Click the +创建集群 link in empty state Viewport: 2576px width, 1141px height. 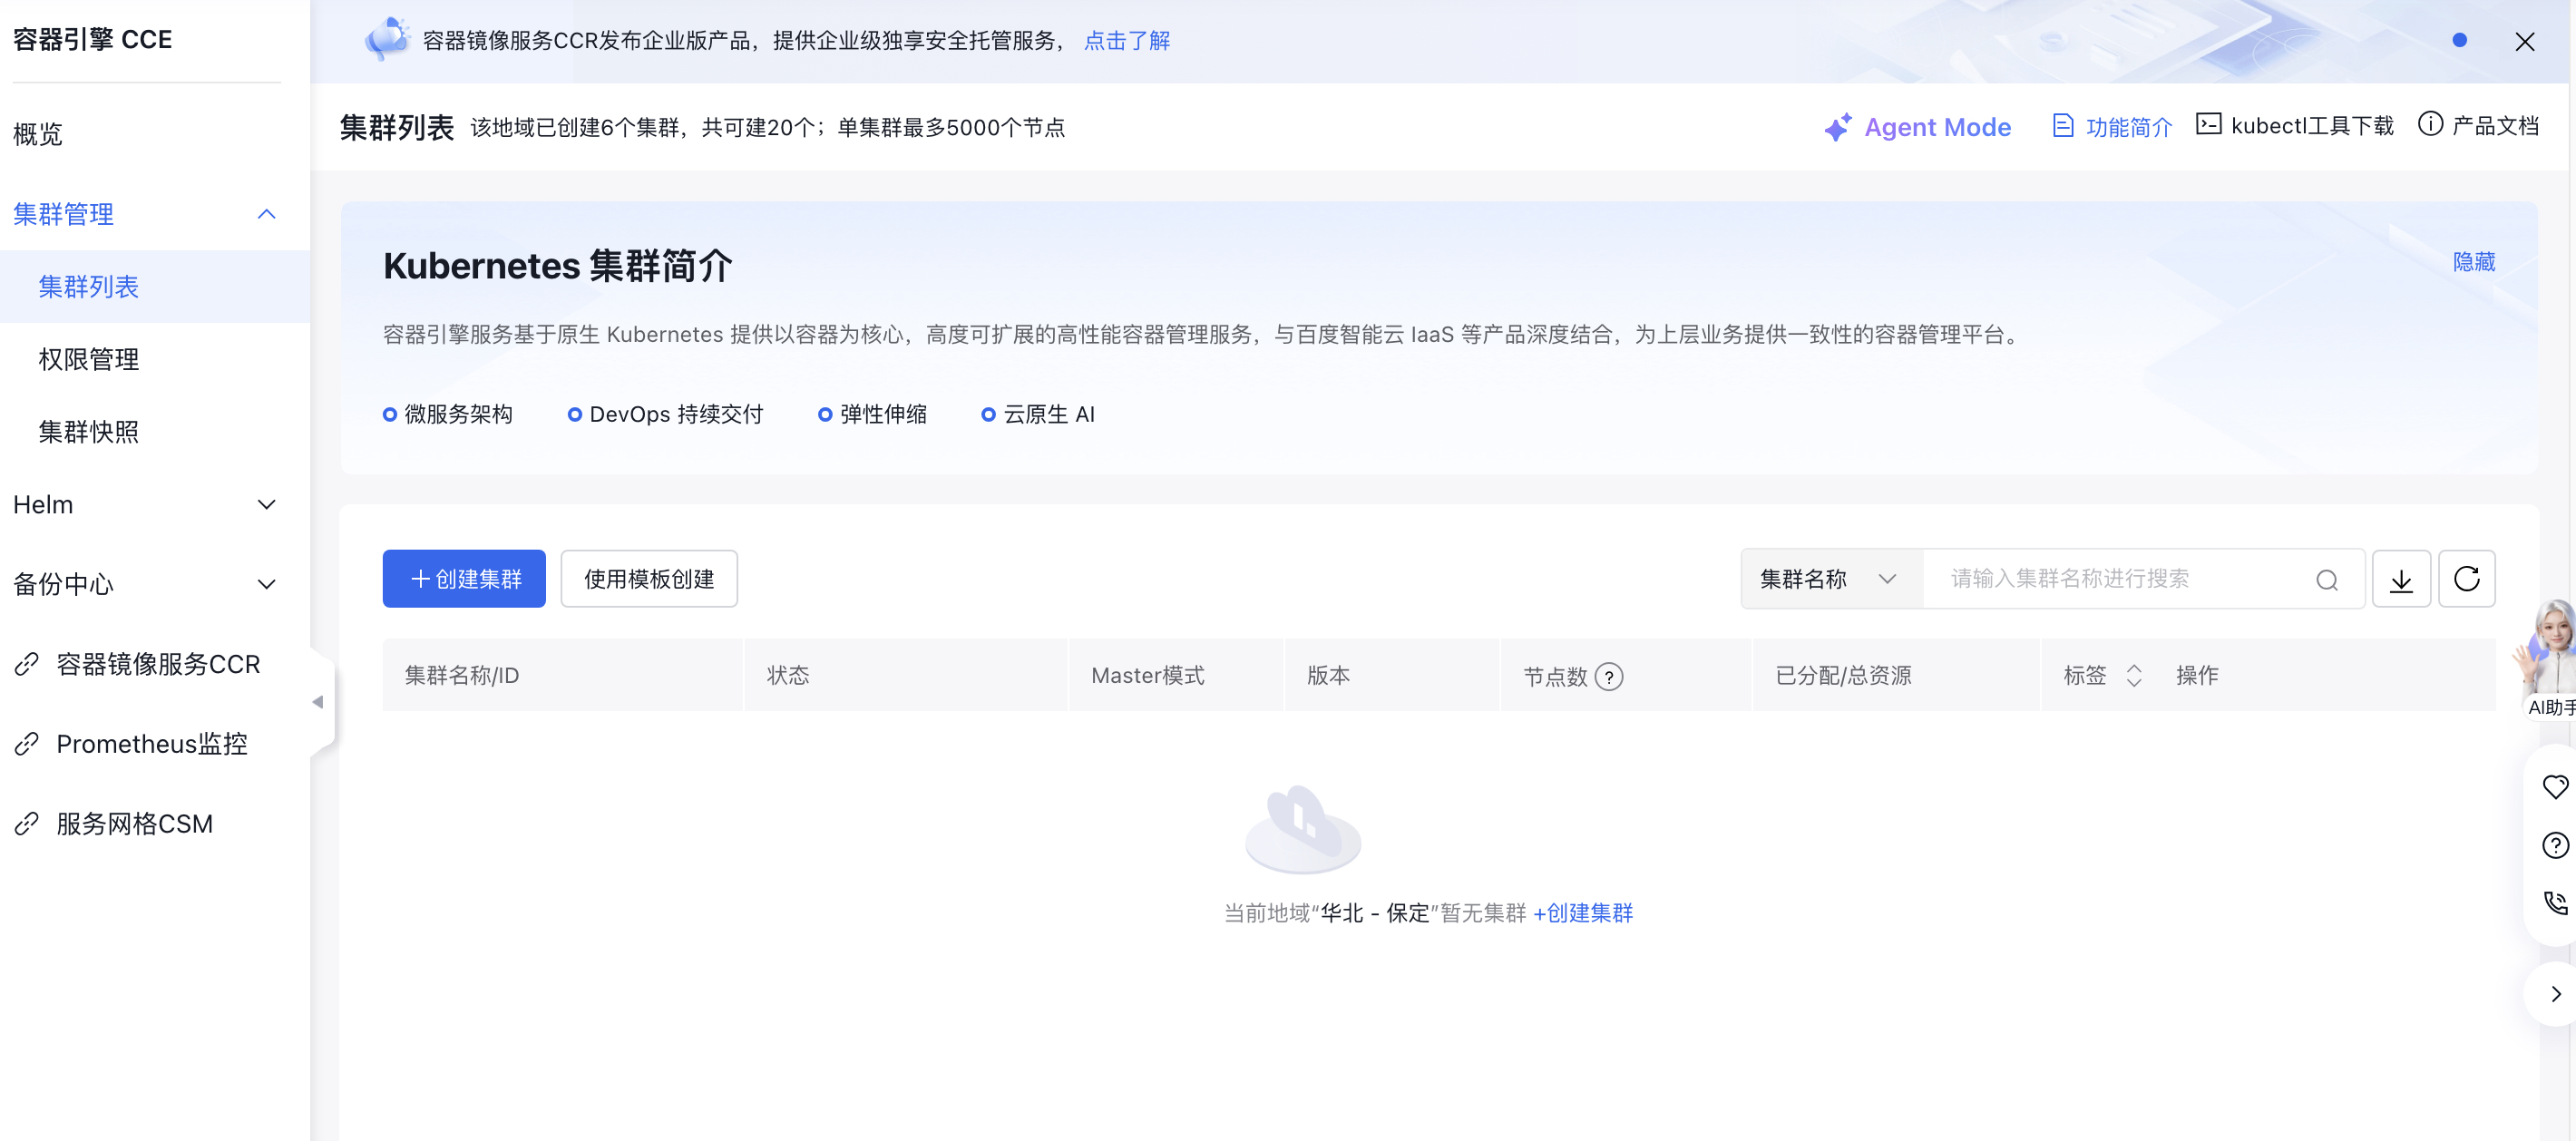click(1583, 913)
